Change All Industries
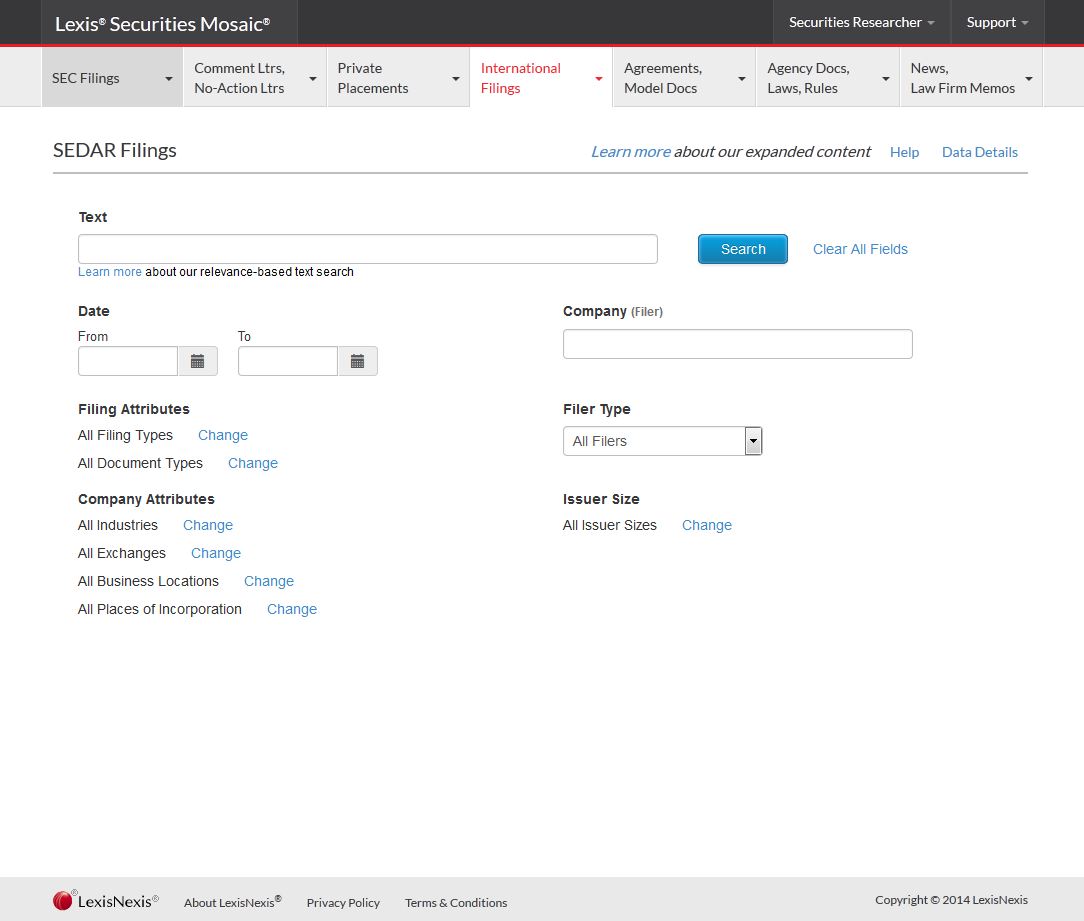The image size is (1084, 921). [208, 525]
